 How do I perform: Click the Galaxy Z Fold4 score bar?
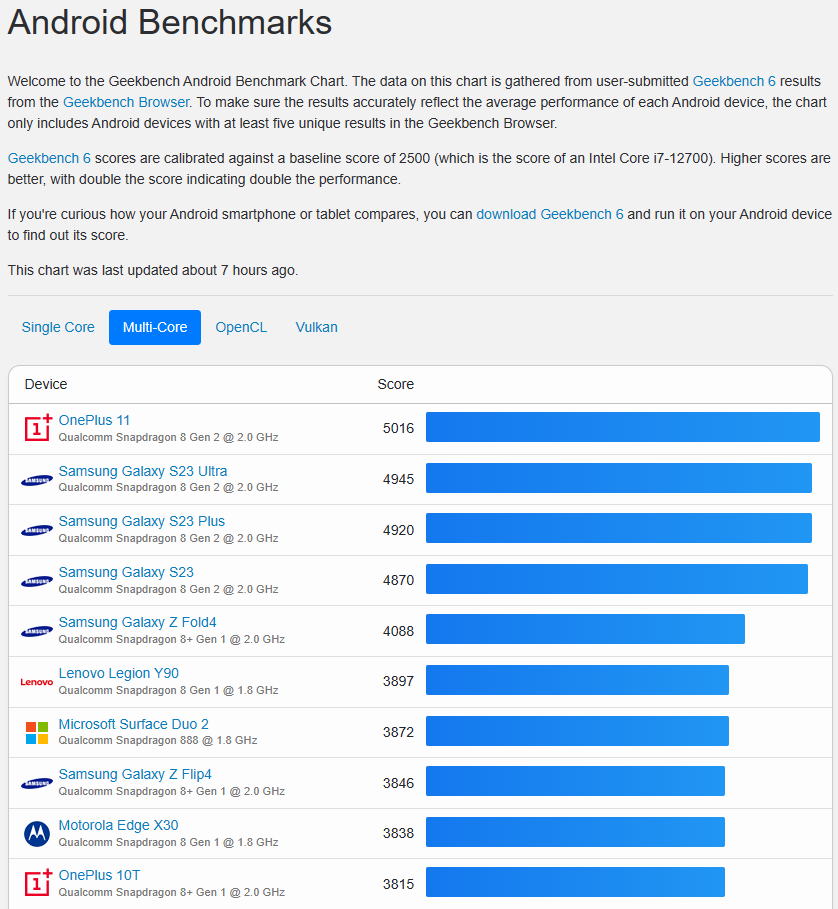tap(585, 629)
